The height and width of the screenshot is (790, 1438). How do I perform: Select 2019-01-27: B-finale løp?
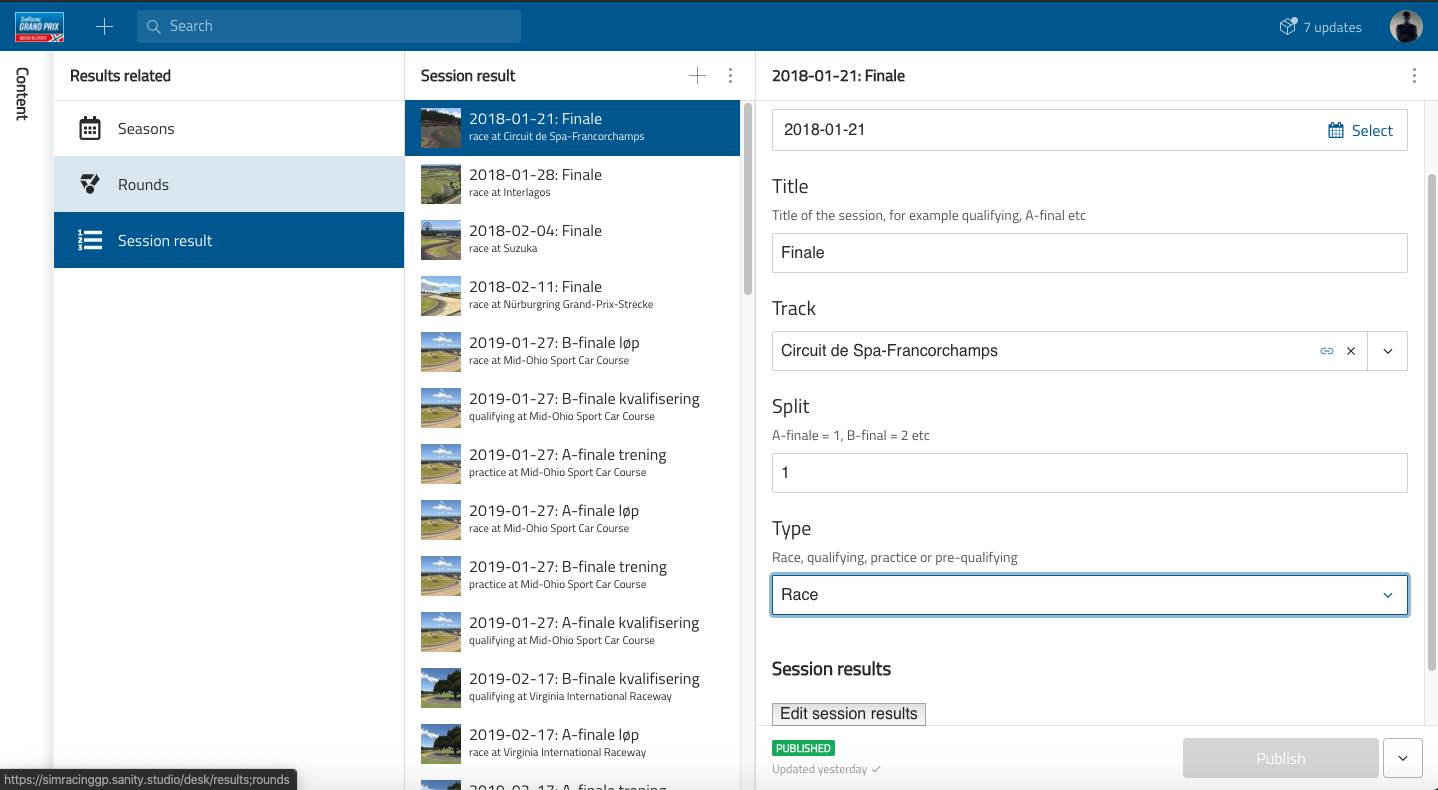572,351
